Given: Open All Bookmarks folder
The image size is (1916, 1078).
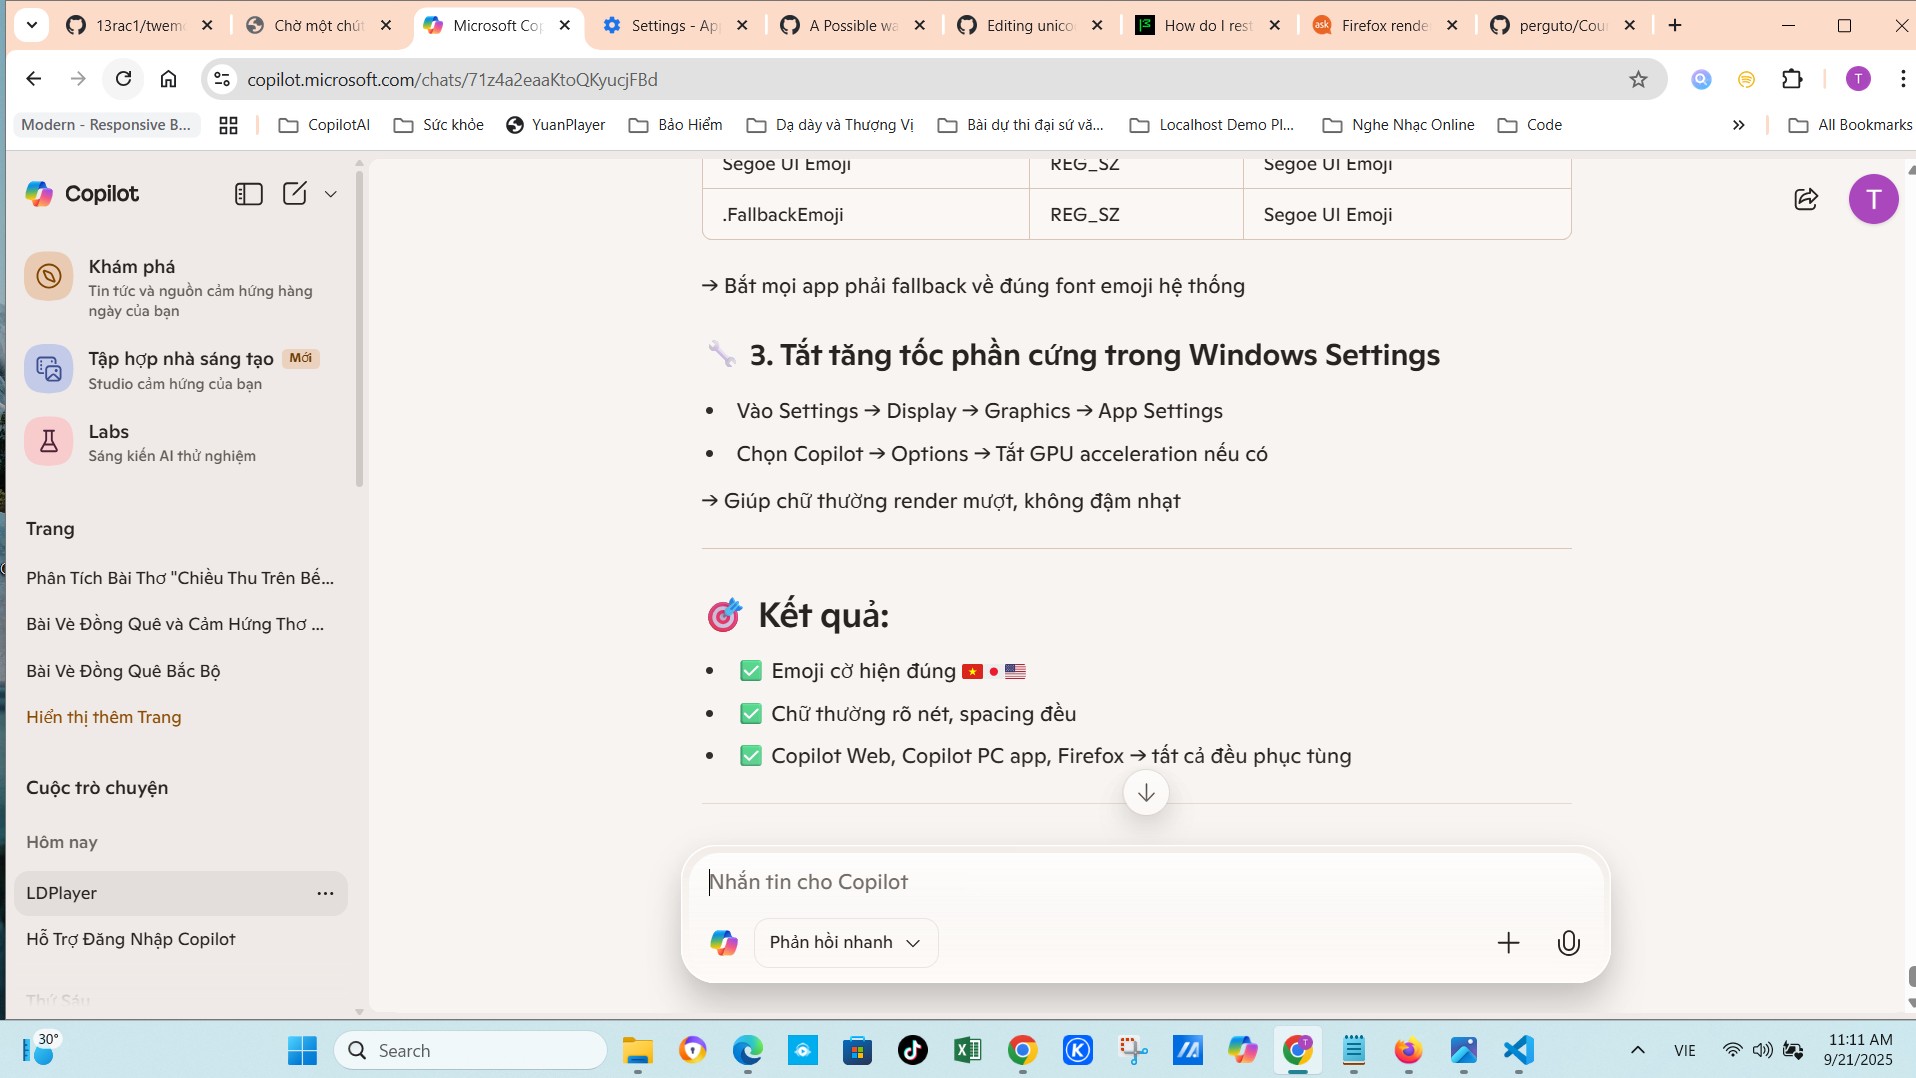Looking at the screenshot, I should [x=1850, y=125].
